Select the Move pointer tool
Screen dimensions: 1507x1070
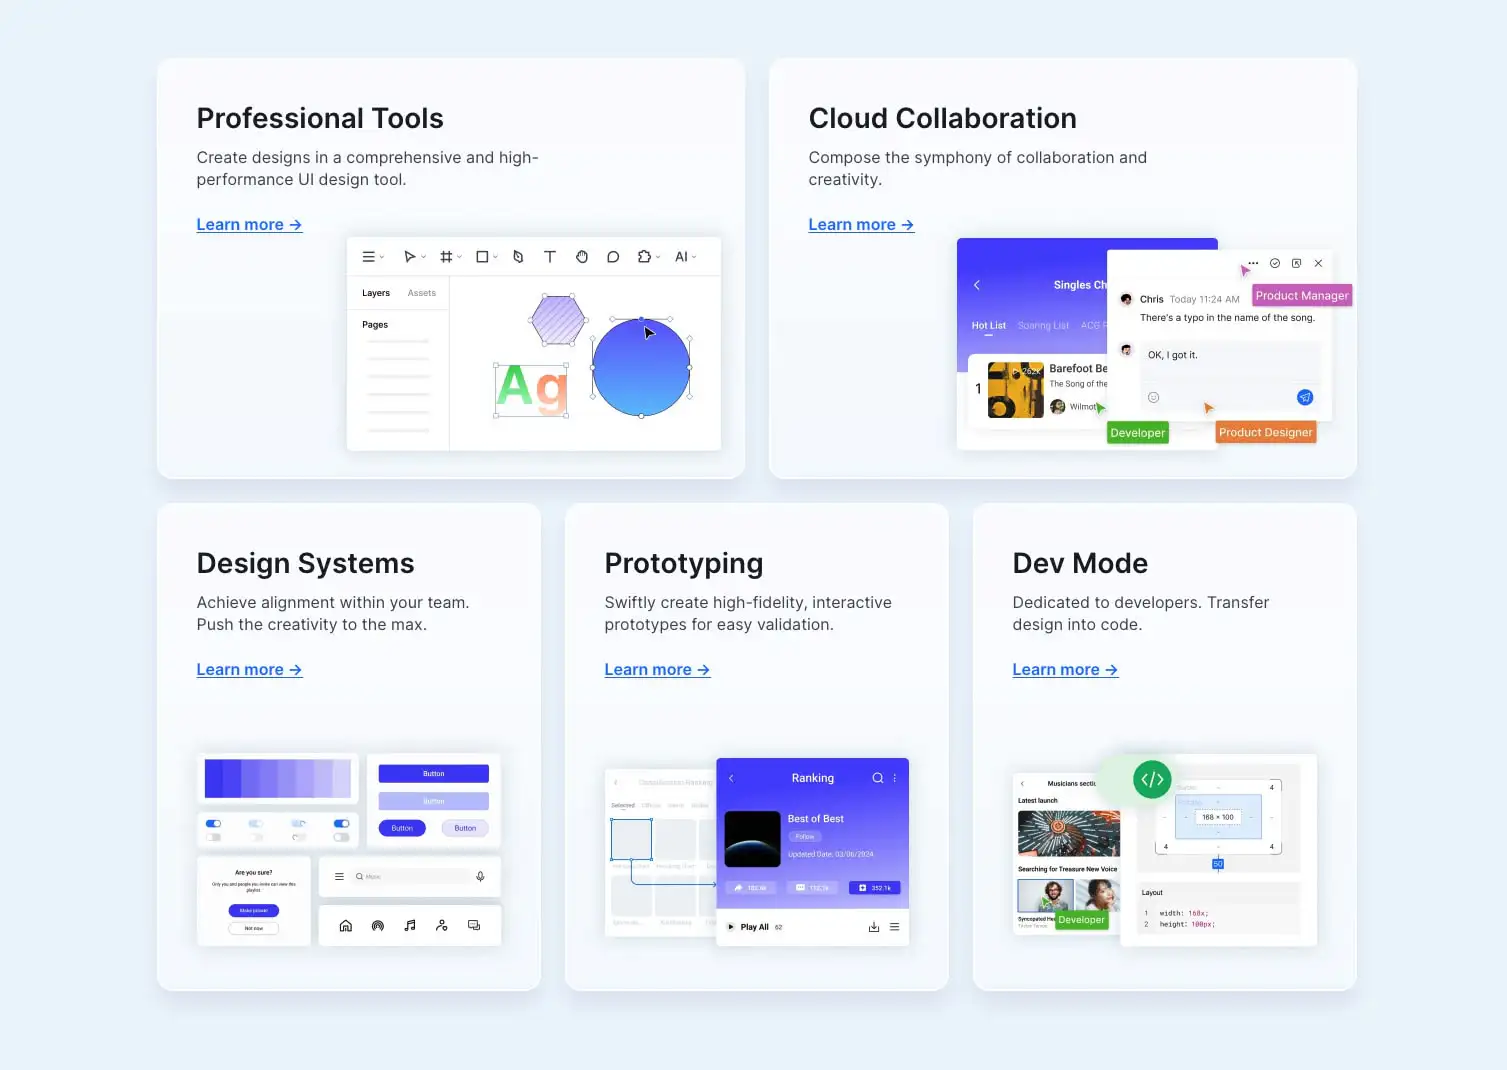409,257
